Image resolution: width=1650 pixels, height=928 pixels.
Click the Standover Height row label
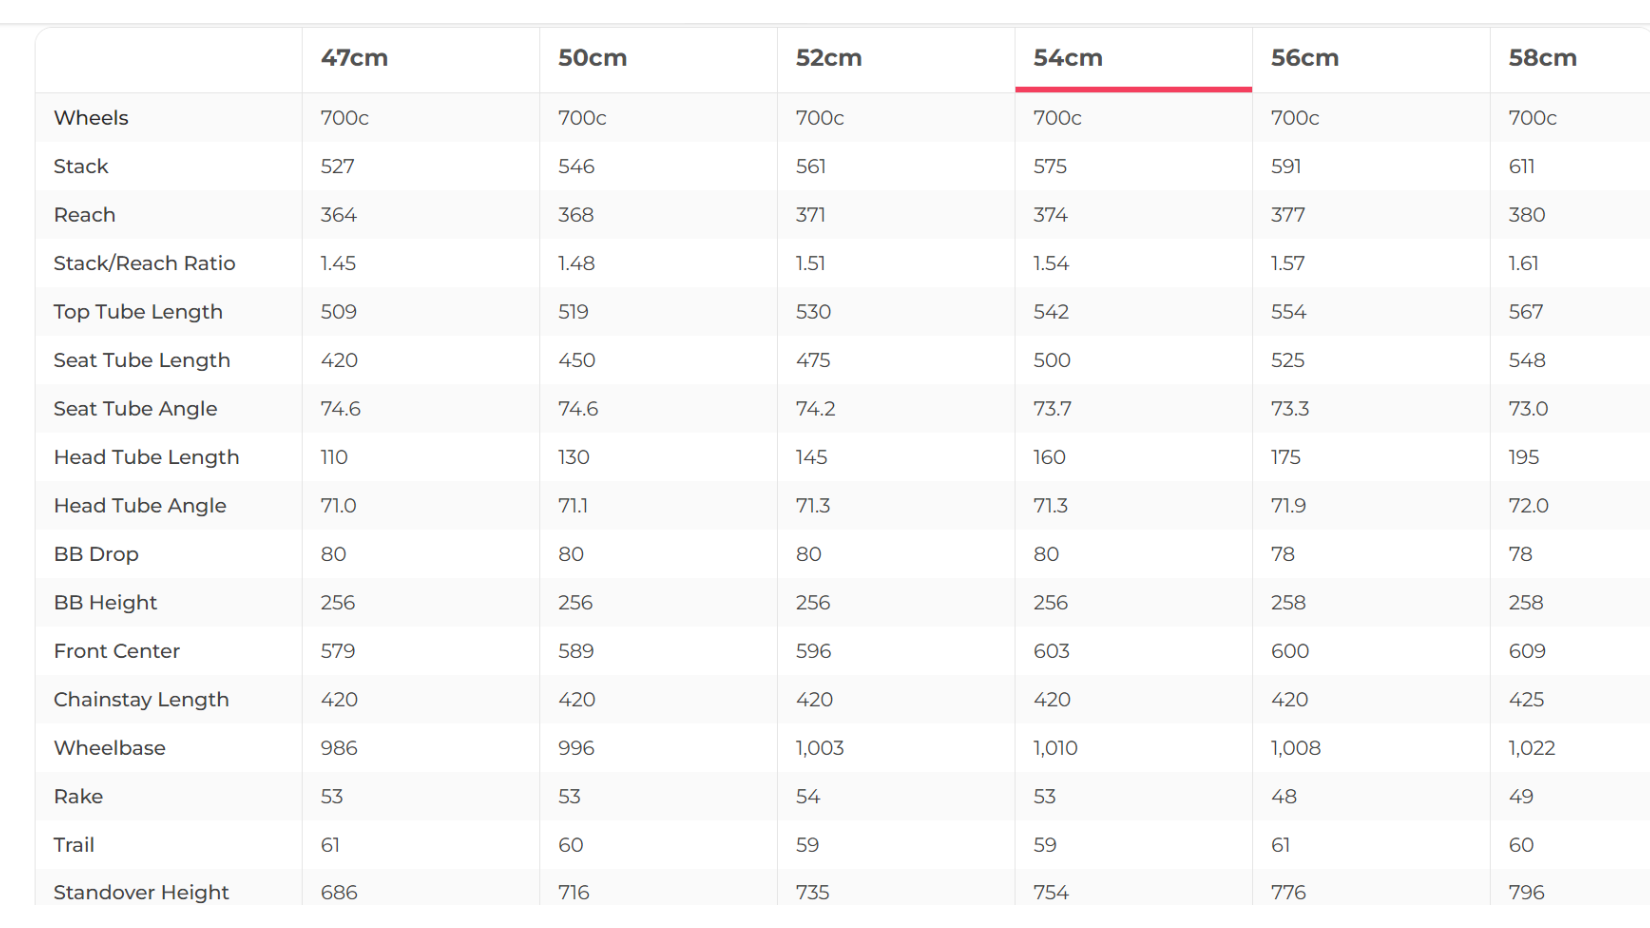point(141,892)
